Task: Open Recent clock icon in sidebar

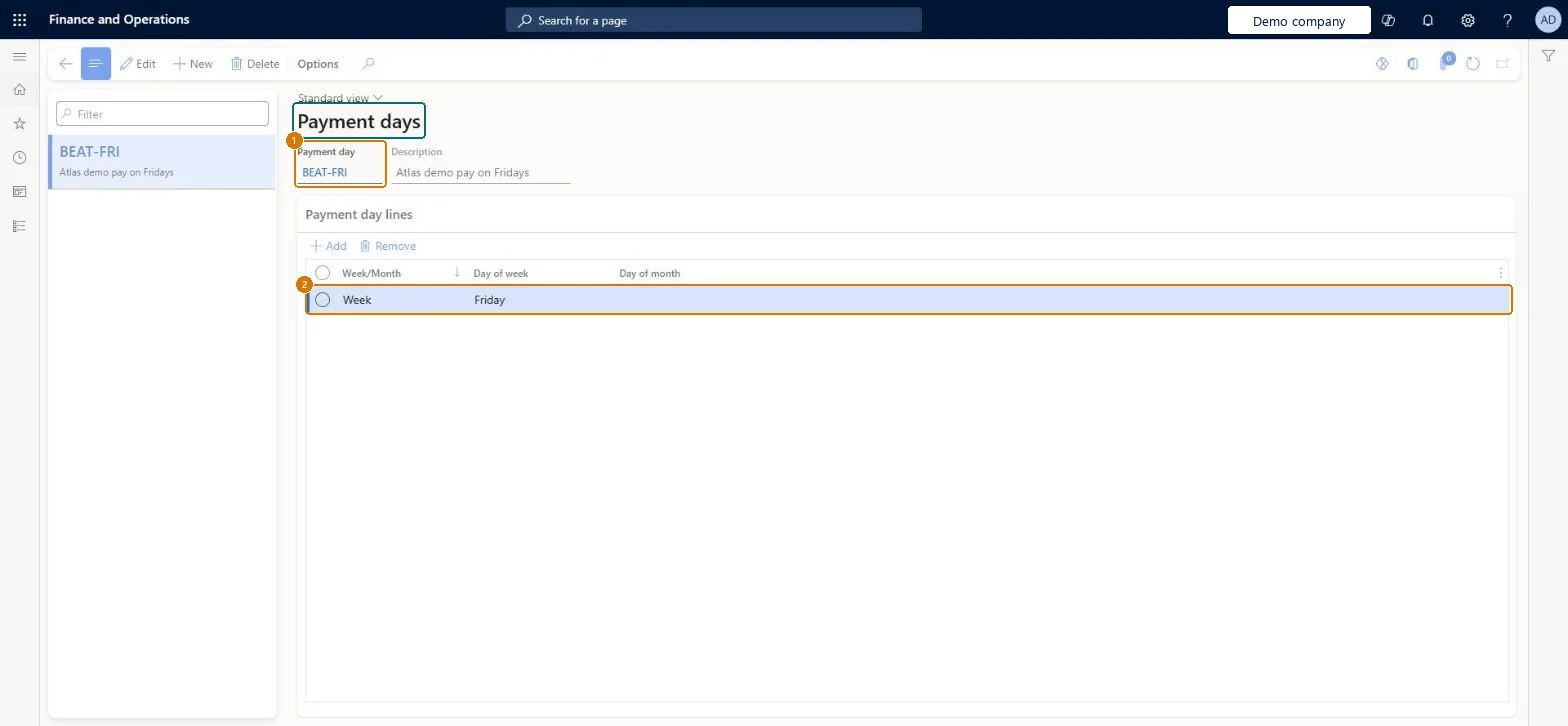Action: click(x=19, y=158)
